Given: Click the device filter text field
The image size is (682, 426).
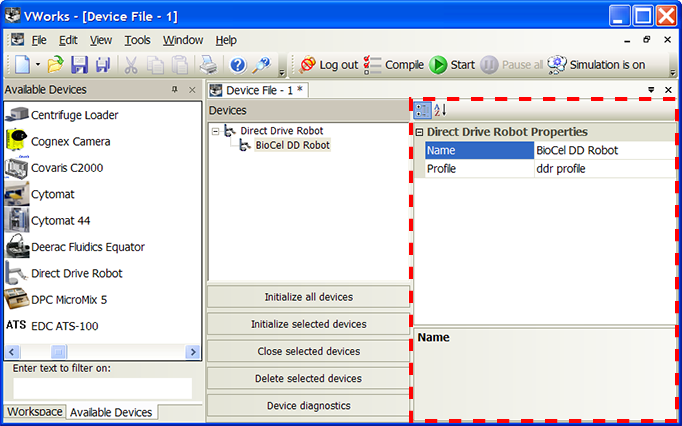Looking at the screenshot, I should click(102, 388).
